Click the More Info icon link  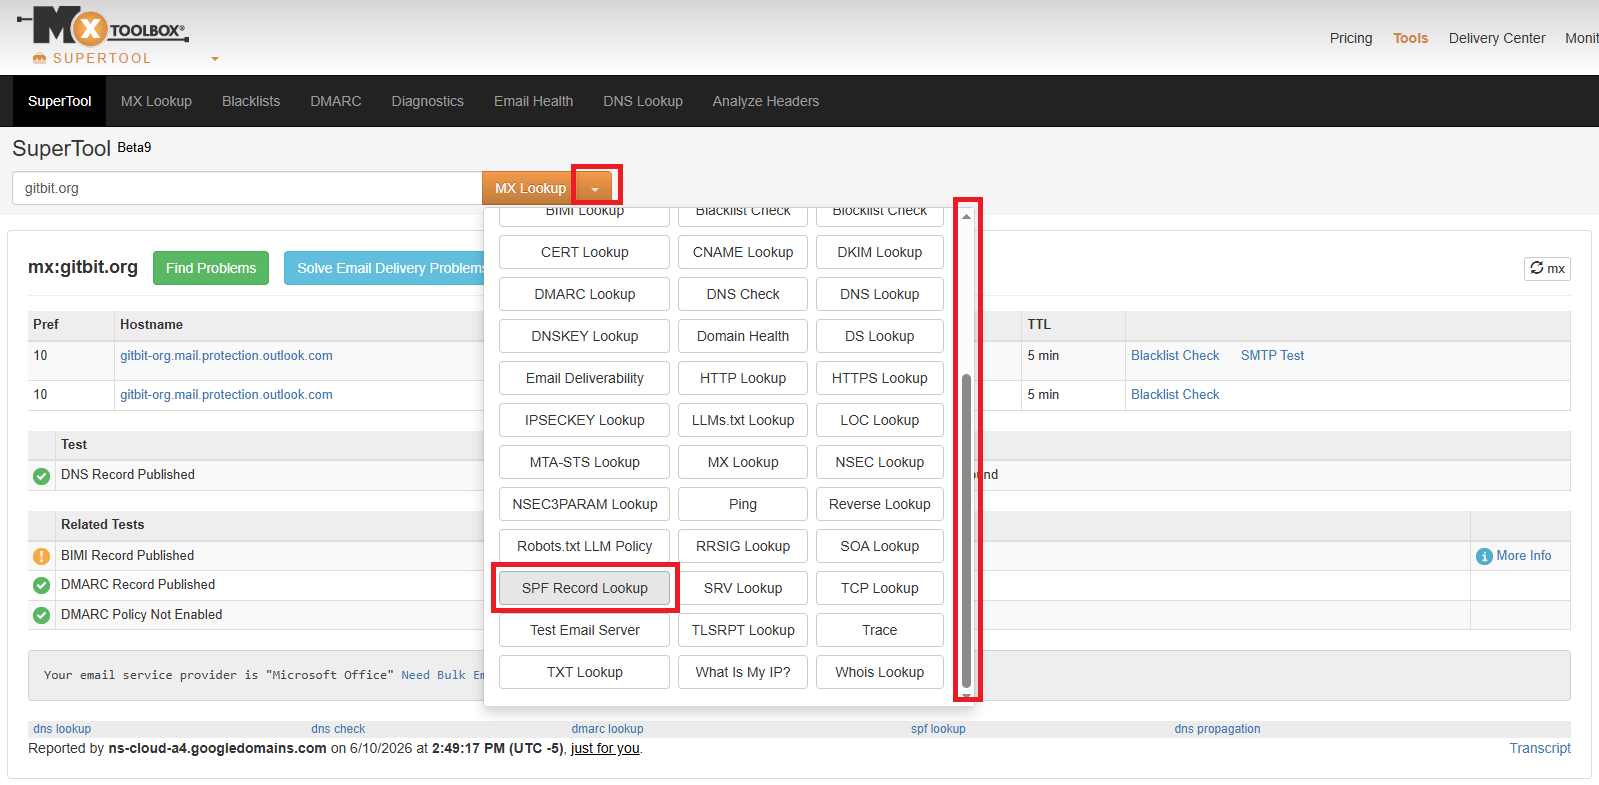tap(1514, 556)
